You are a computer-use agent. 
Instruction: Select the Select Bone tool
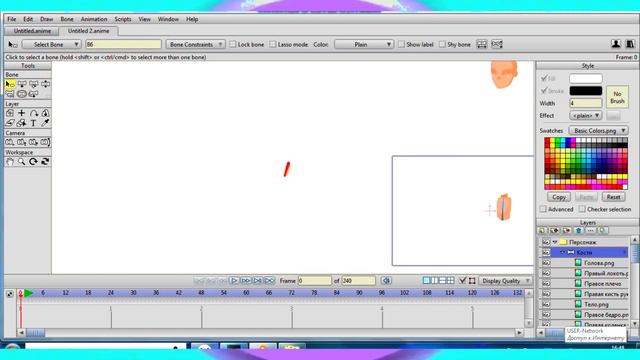(10, 84)
